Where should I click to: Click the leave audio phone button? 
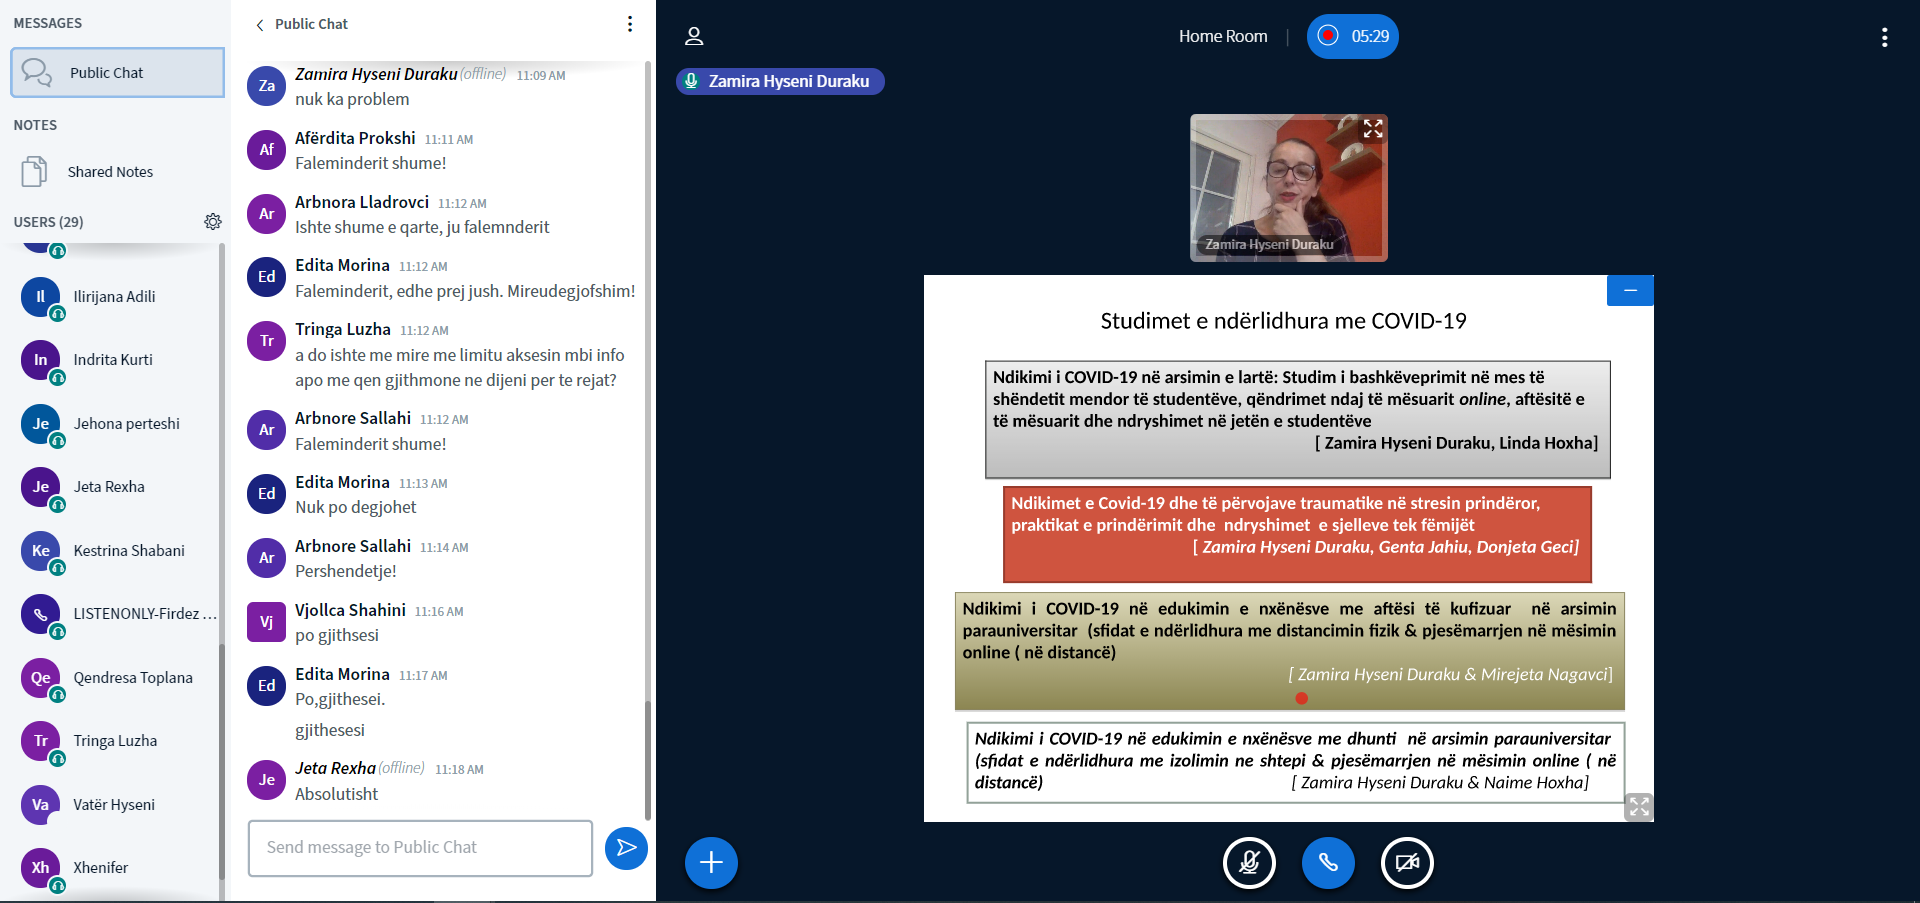coord(1328,862)
